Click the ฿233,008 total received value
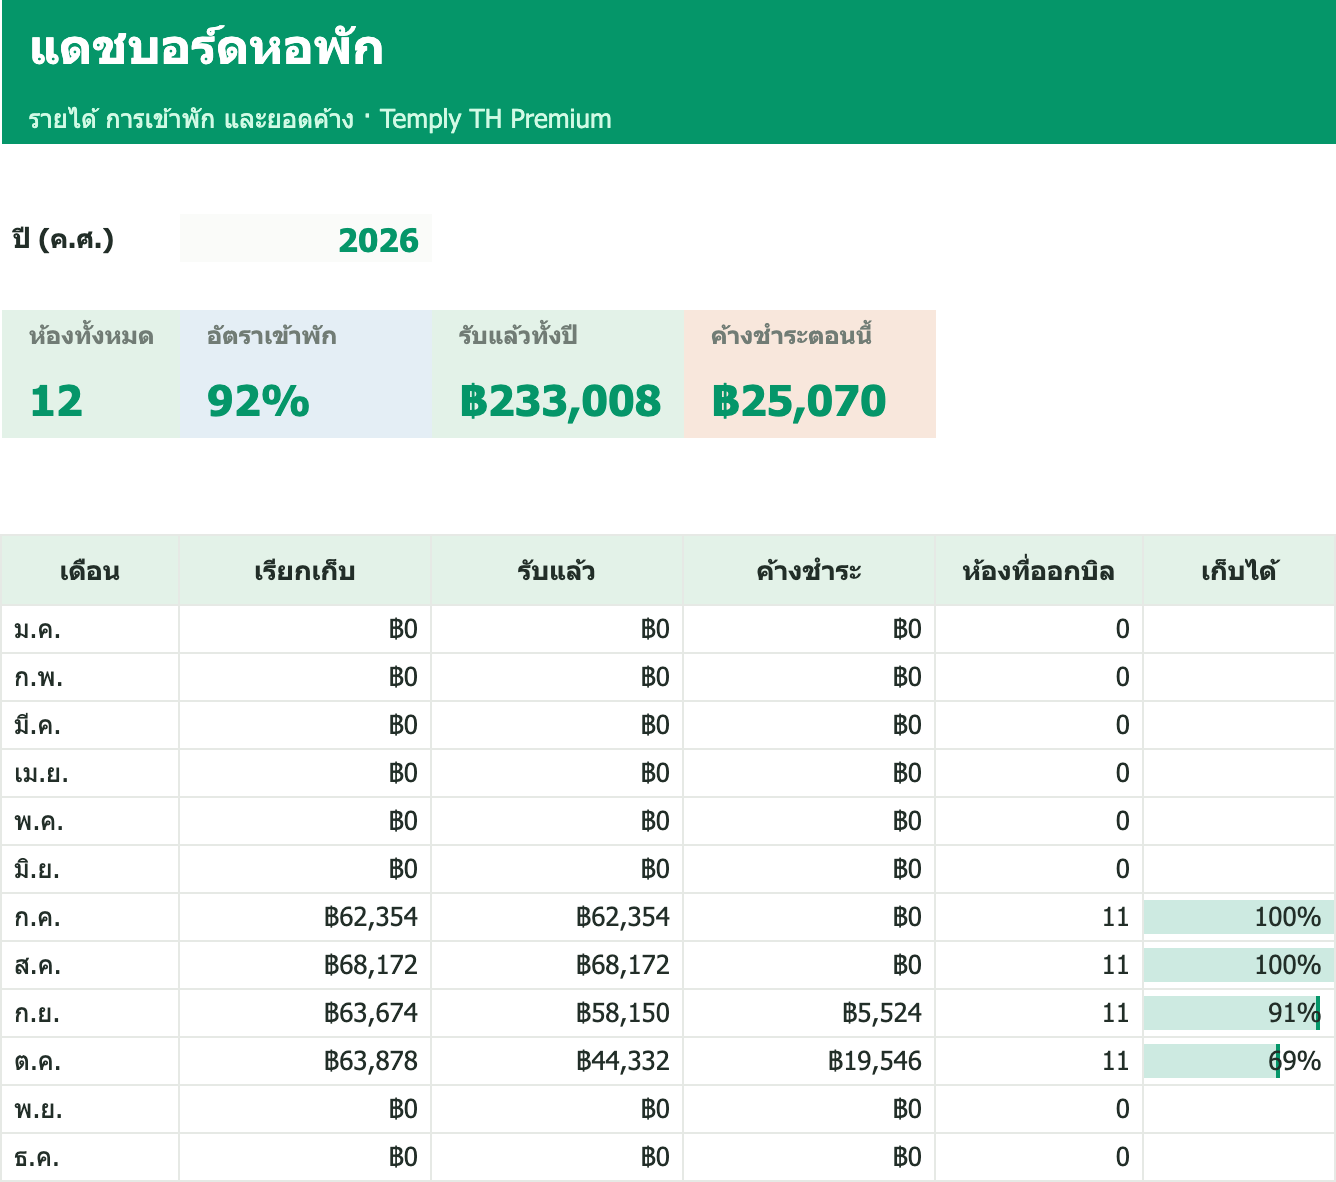 [560, 401]
